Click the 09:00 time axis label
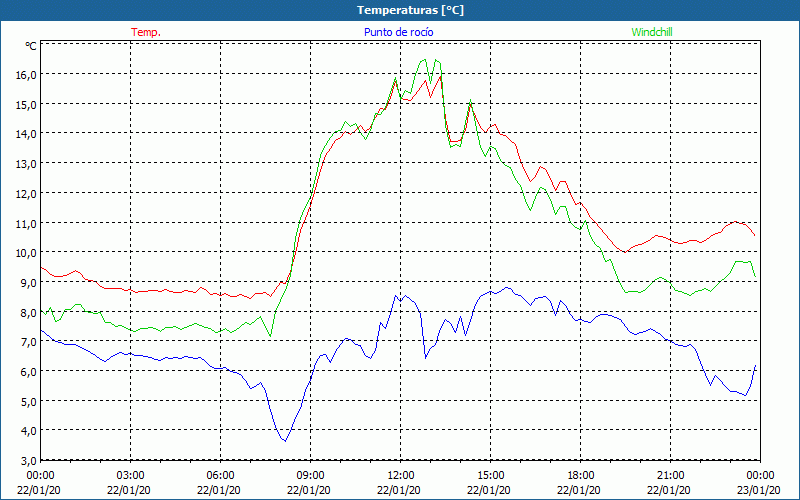The height and width of the screenshot is (500, 800). pos(311,476)
